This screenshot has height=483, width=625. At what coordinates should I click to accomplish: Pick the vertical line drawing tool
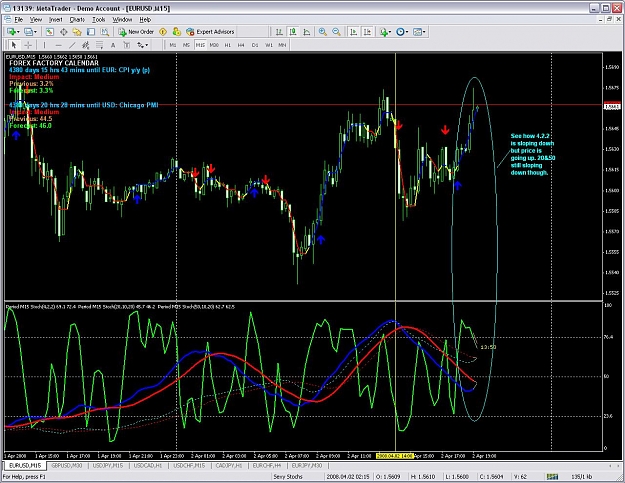44,45
